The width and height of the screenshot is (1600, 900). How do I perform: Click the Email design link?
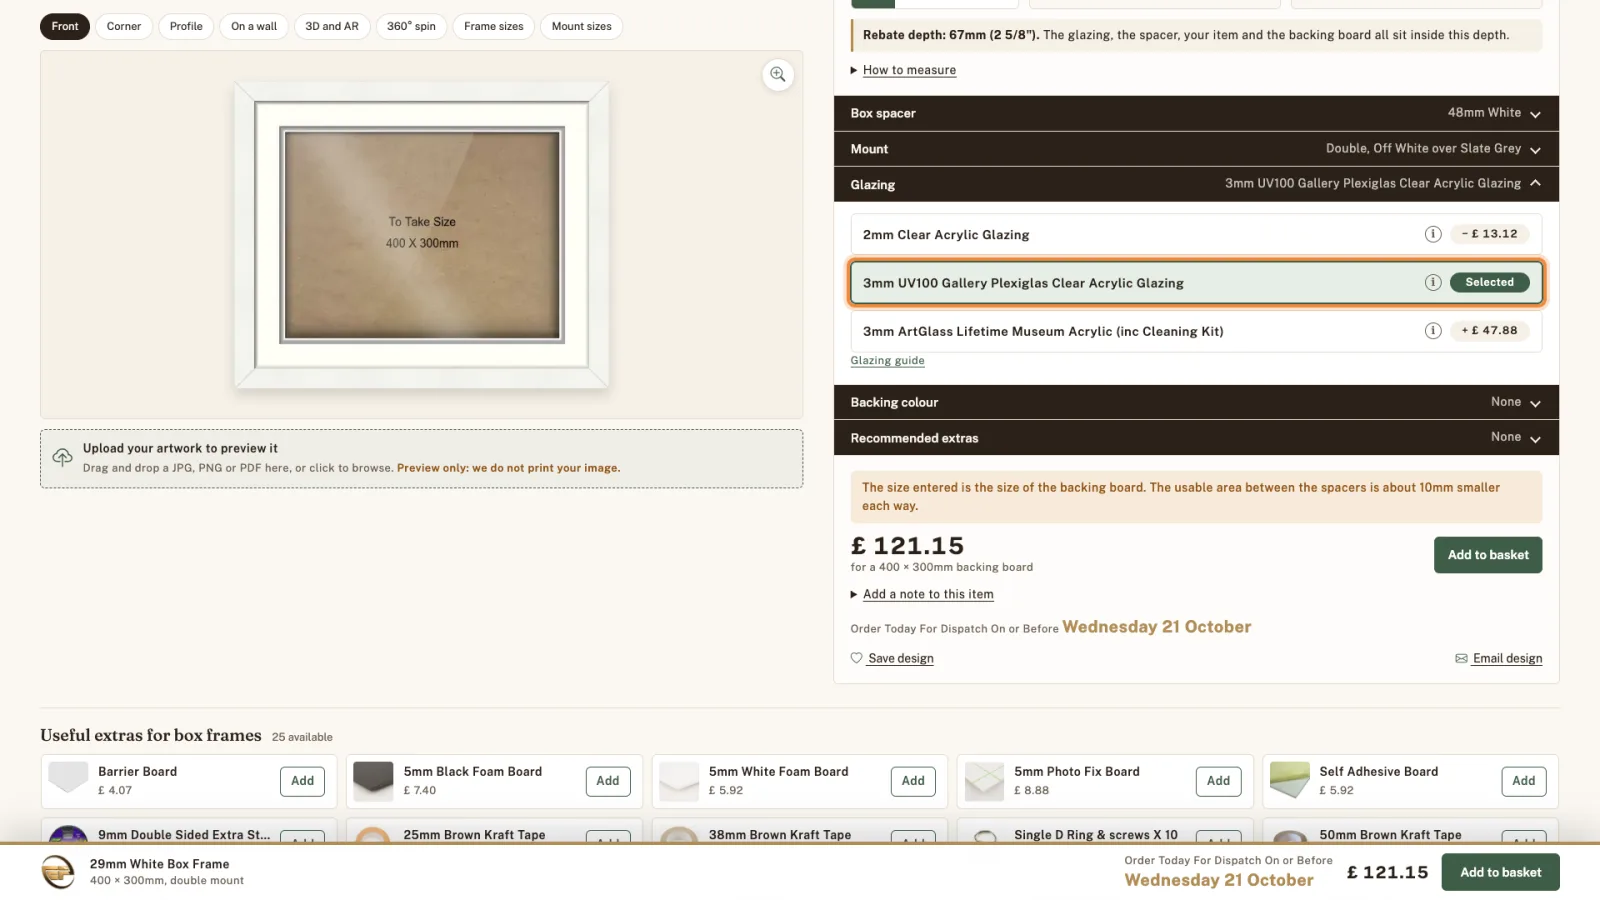(1507, 658)
